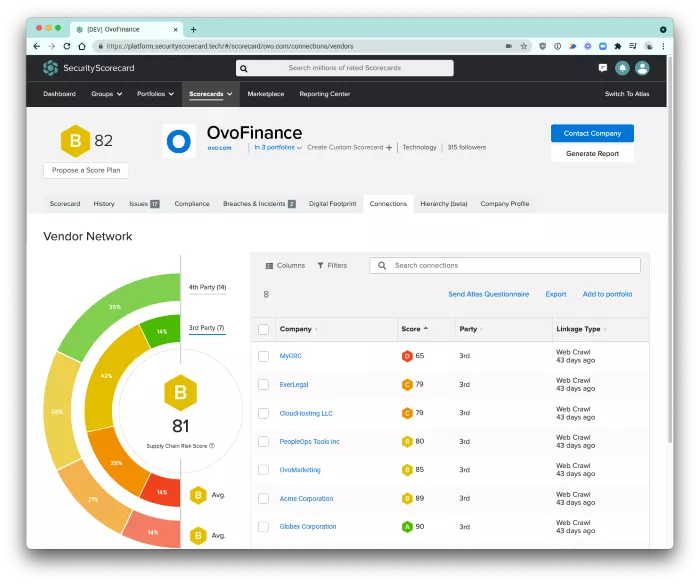700x584 pixels.
Task: Click the browser back arrow
Action: tap(37, 46)
